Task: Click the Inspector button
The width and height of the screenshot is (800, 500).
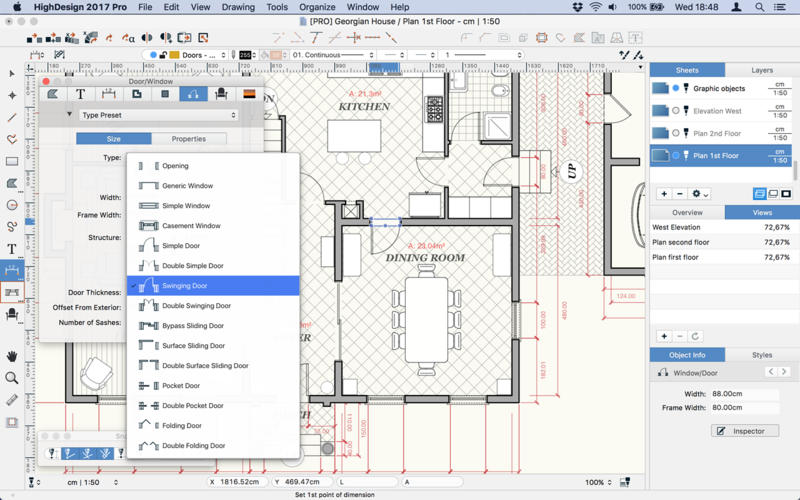Action: coord(744,431)
